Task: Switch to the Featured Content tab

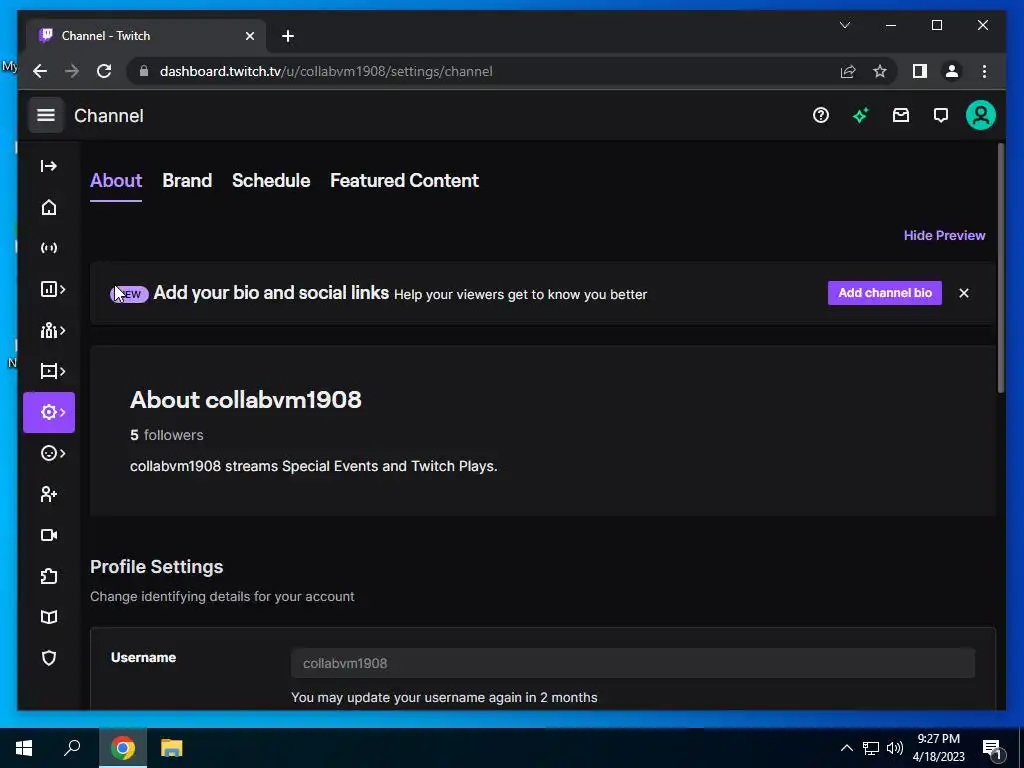Action: click(404, 181)
